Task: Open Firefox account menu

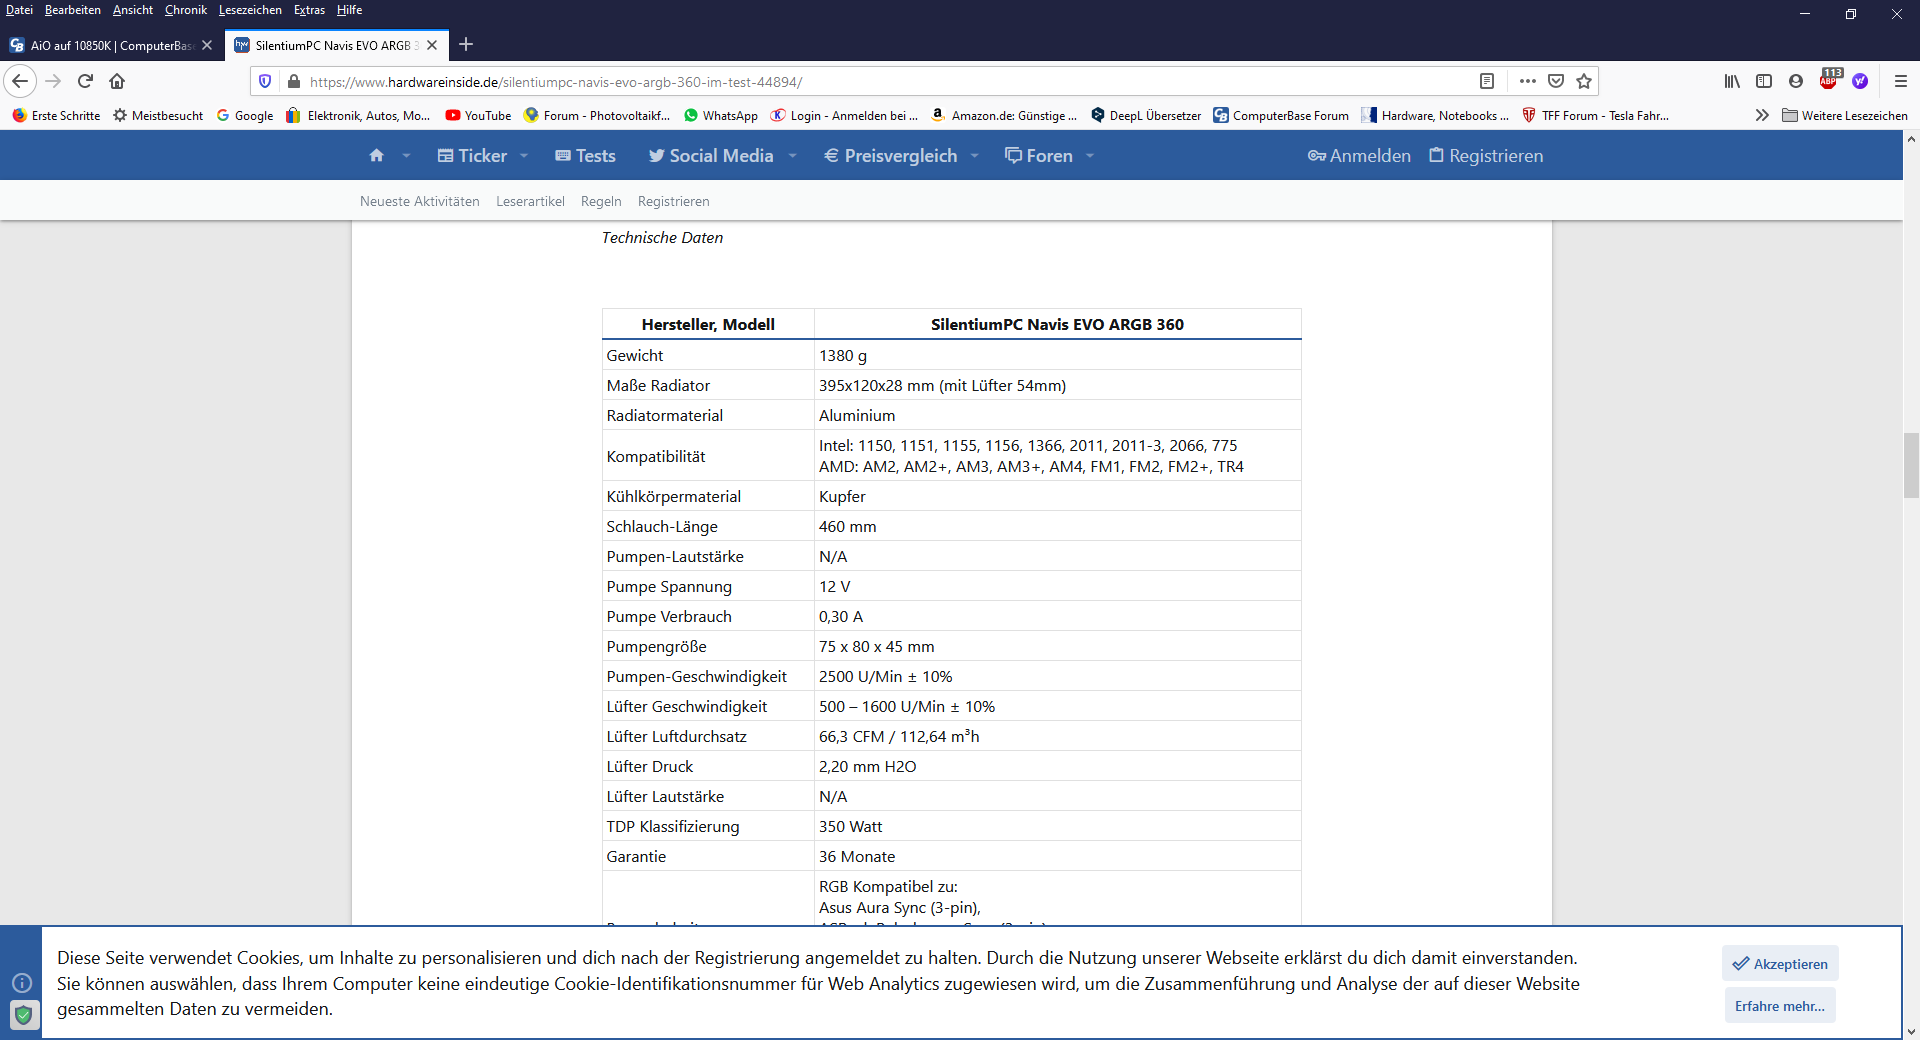Action: click(1796, 81)
